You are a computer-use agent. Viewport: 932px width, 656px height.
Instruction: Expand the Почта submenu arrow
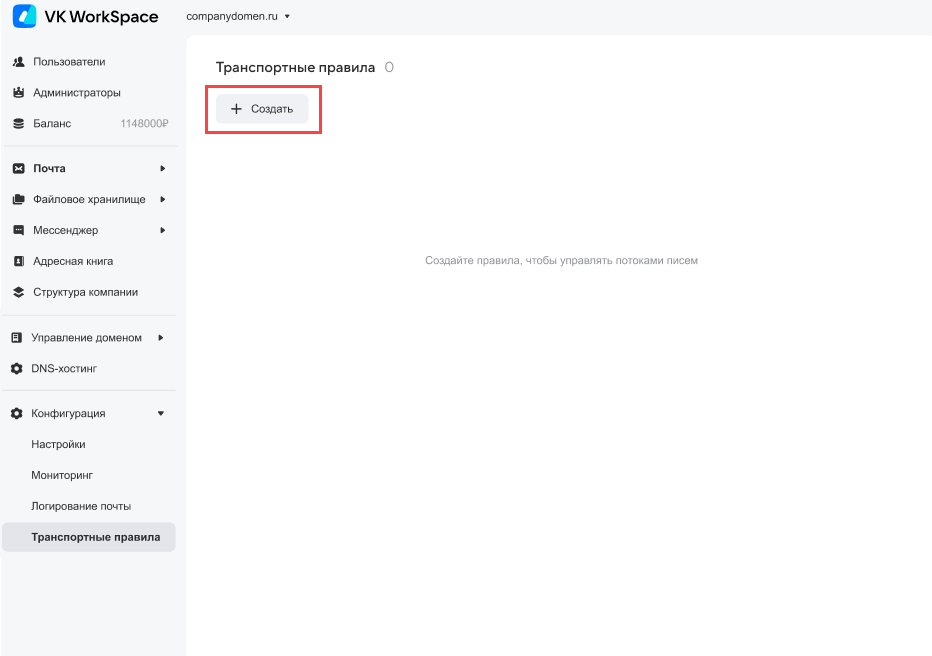[162, 169]
